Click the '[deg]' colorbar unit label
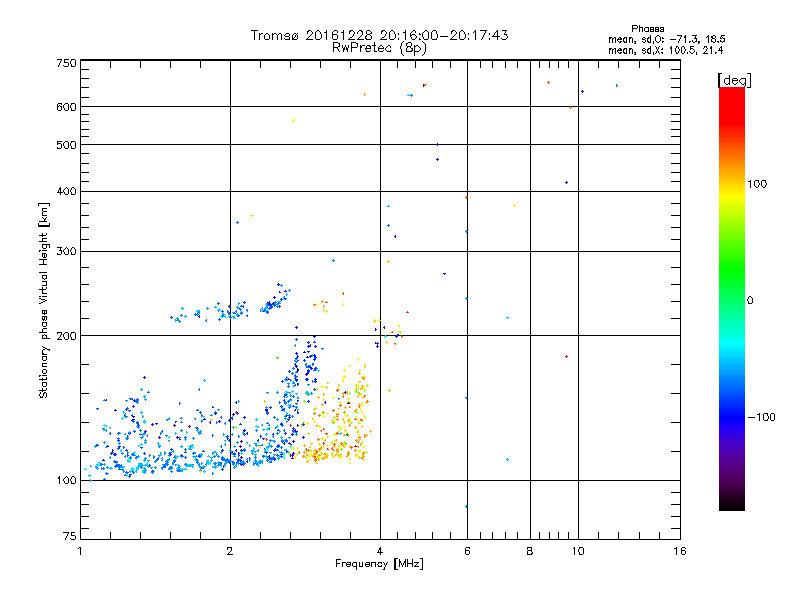The width and height of the screenshot is (800, 600). click(734, 80)
